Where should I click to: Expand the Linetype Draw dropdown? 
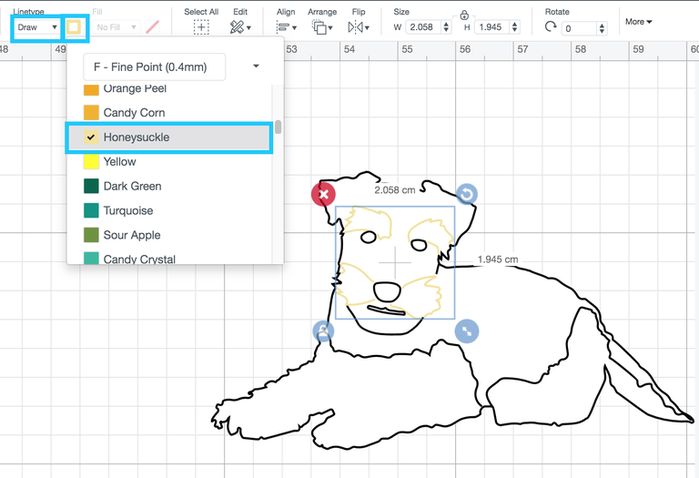click(x=37, y=28)
